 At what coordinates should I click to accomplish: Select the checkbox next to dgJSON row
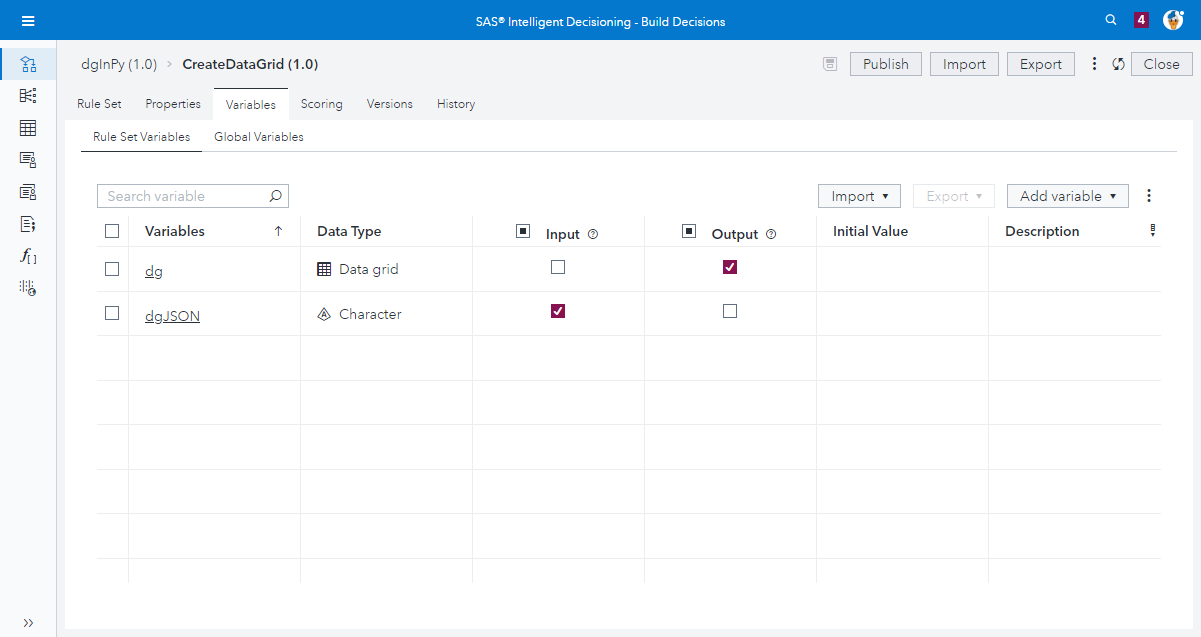pyautogui.click(x=112, y=311)
